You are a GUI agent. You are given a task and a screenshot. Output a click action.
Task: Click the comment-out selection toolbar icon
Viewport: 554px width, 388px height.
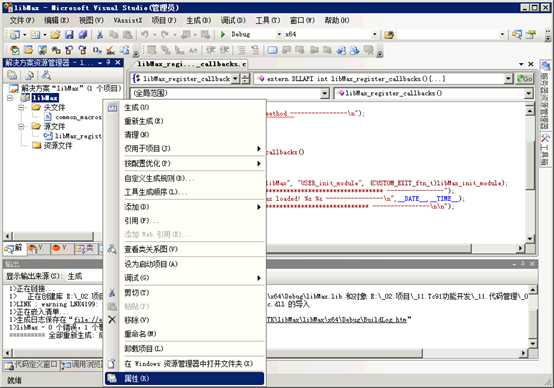tap(241, 50)
